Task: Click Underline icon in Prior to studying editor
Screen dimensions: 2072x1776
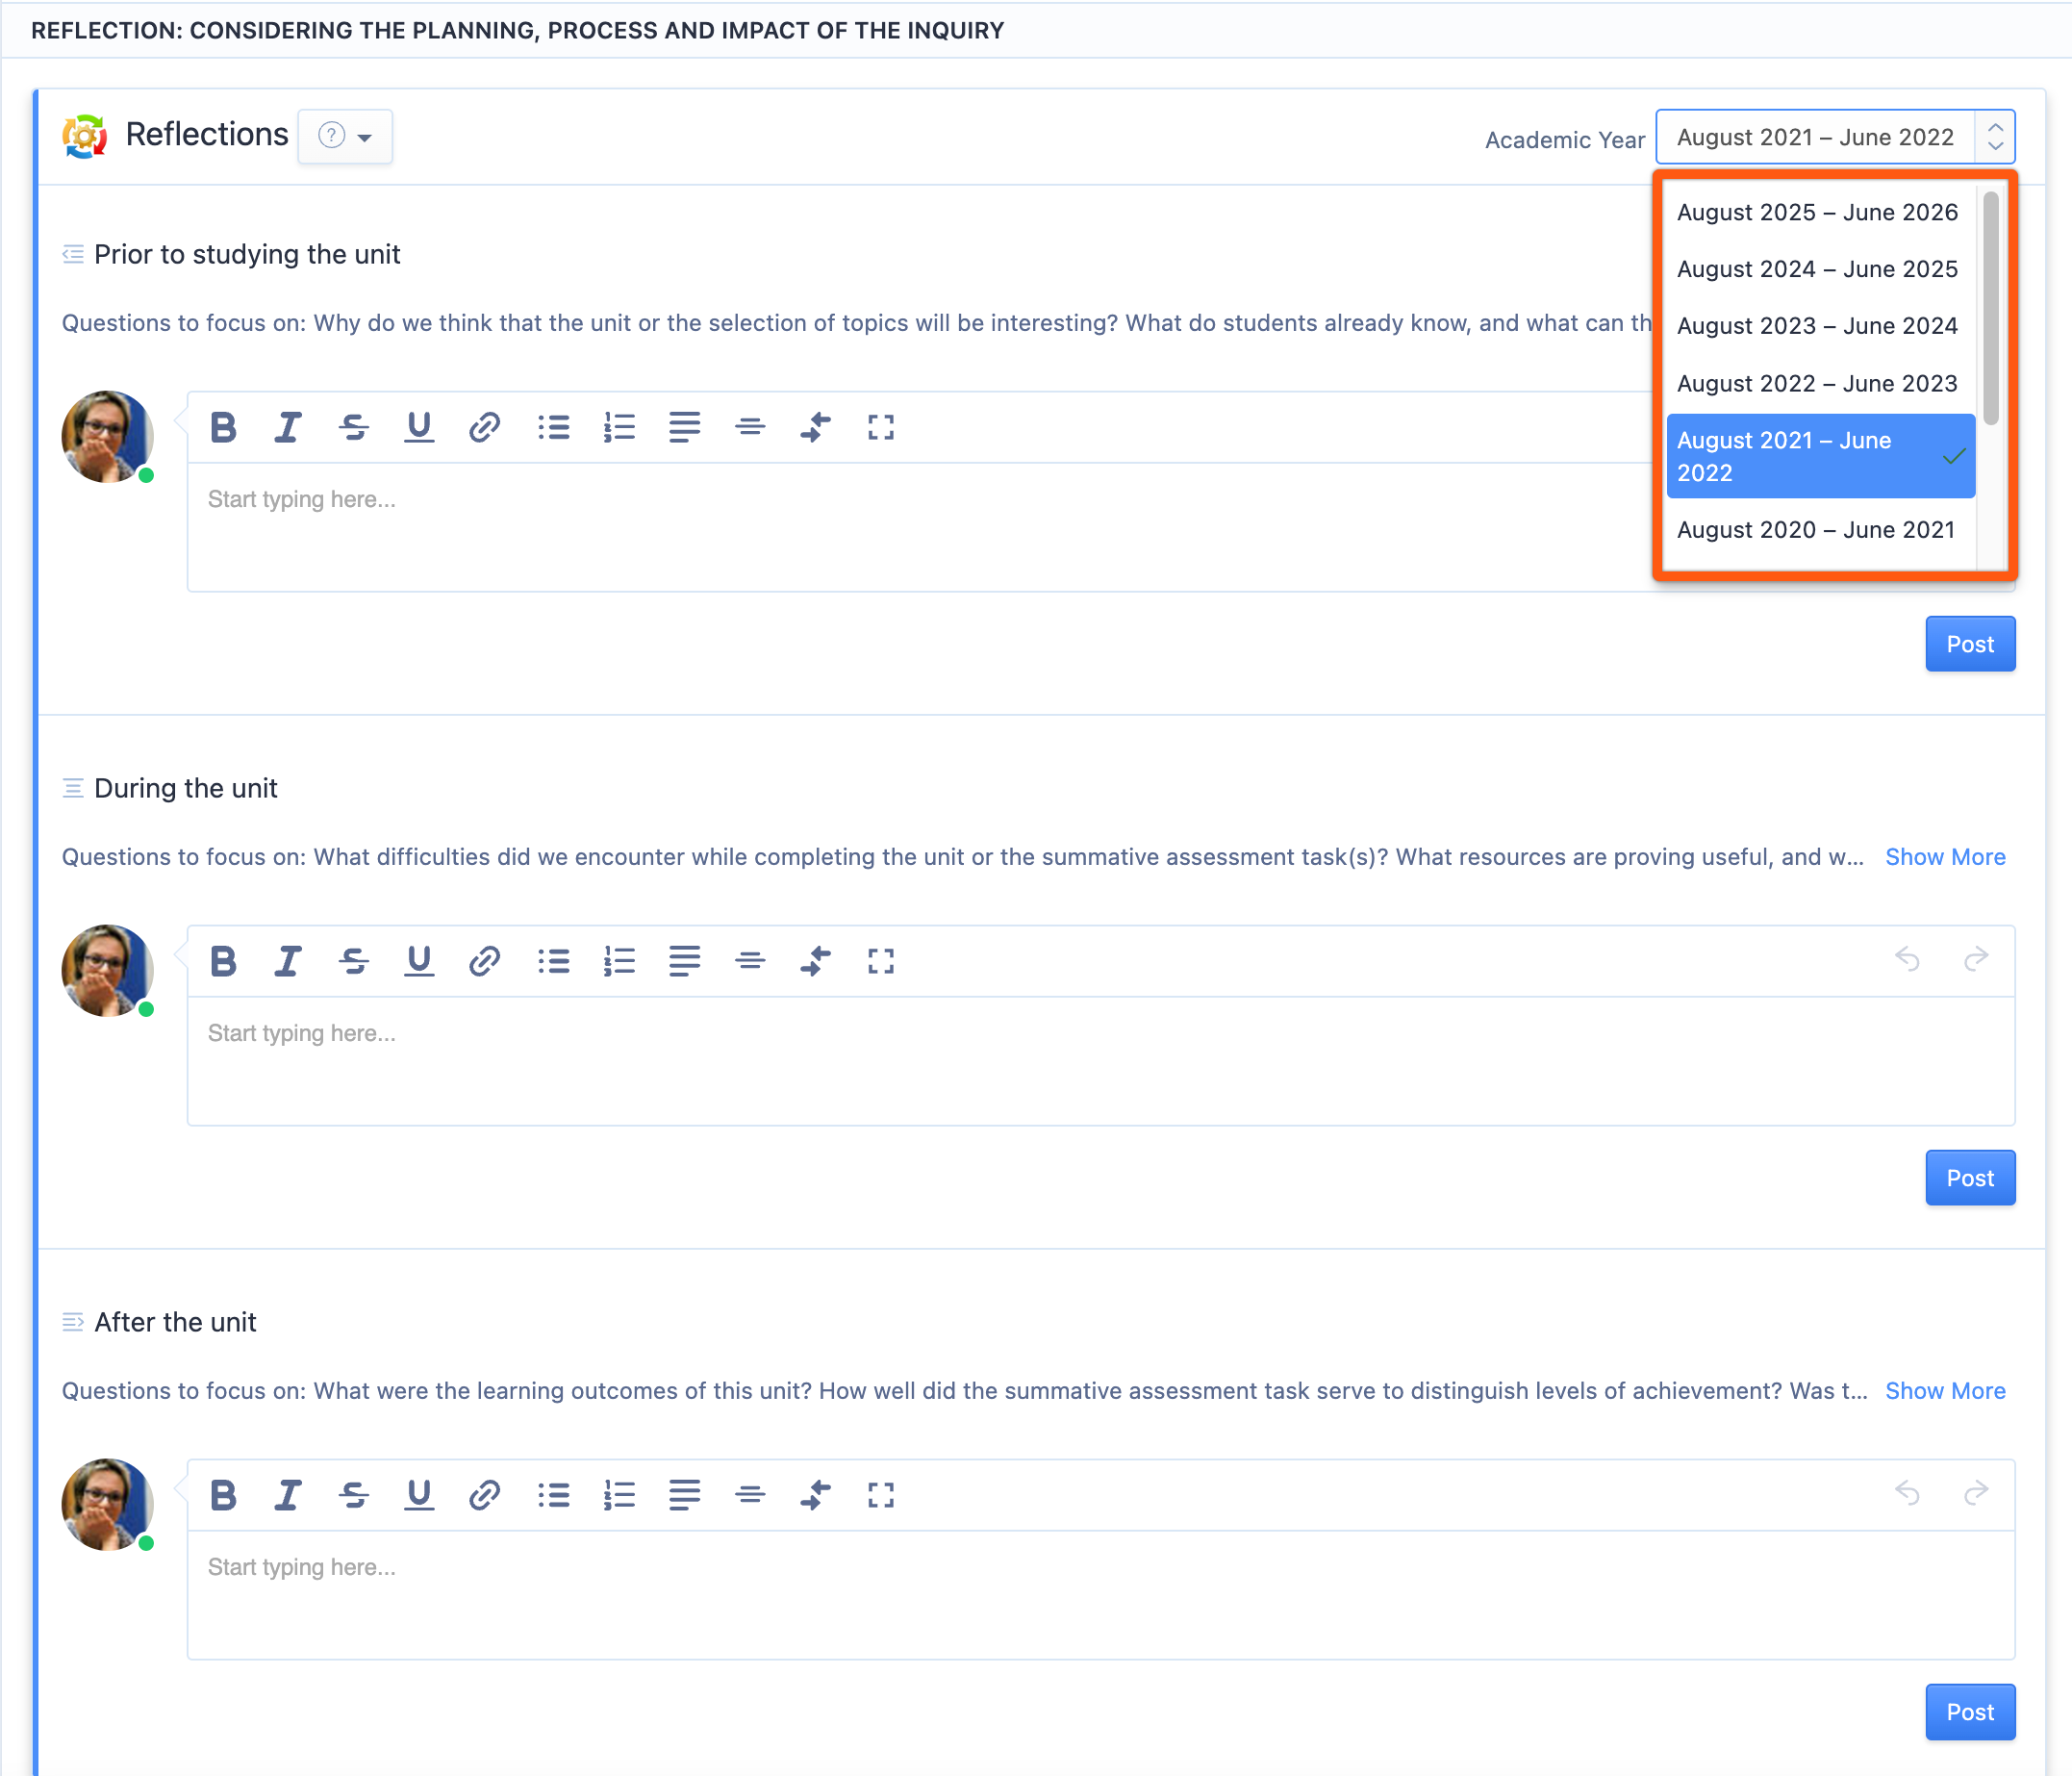Action: pyautogui.click(x=419, y=427)
